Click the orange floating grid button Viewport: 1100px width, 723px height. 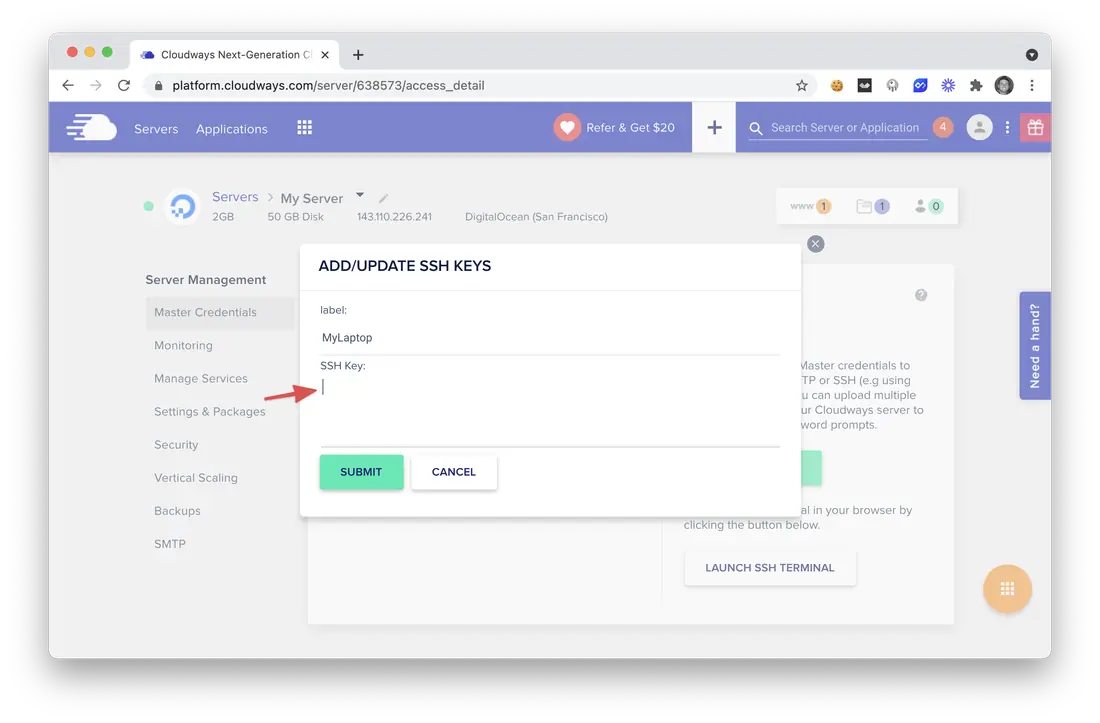click(x=1007, y=589)
